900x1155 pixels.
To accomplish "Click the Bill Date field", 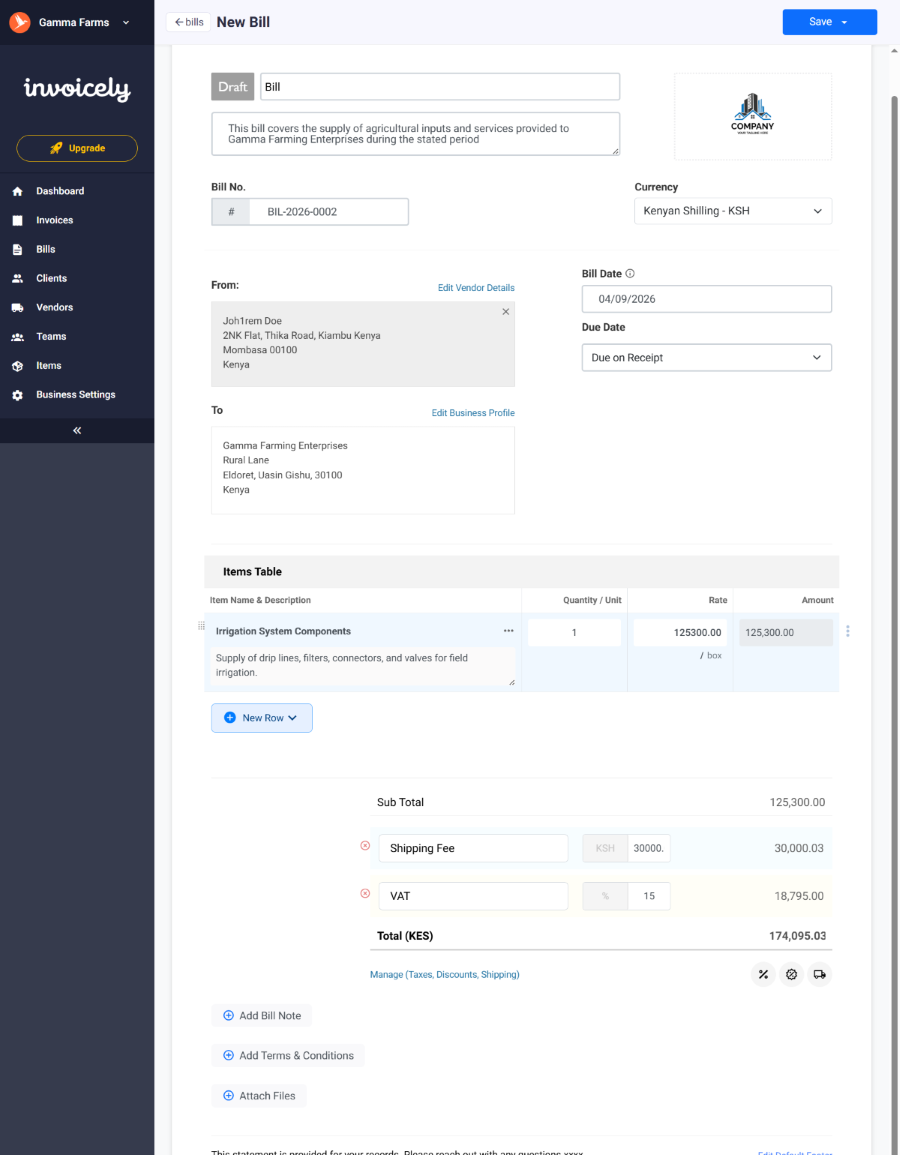I will [x=706, y=299].
